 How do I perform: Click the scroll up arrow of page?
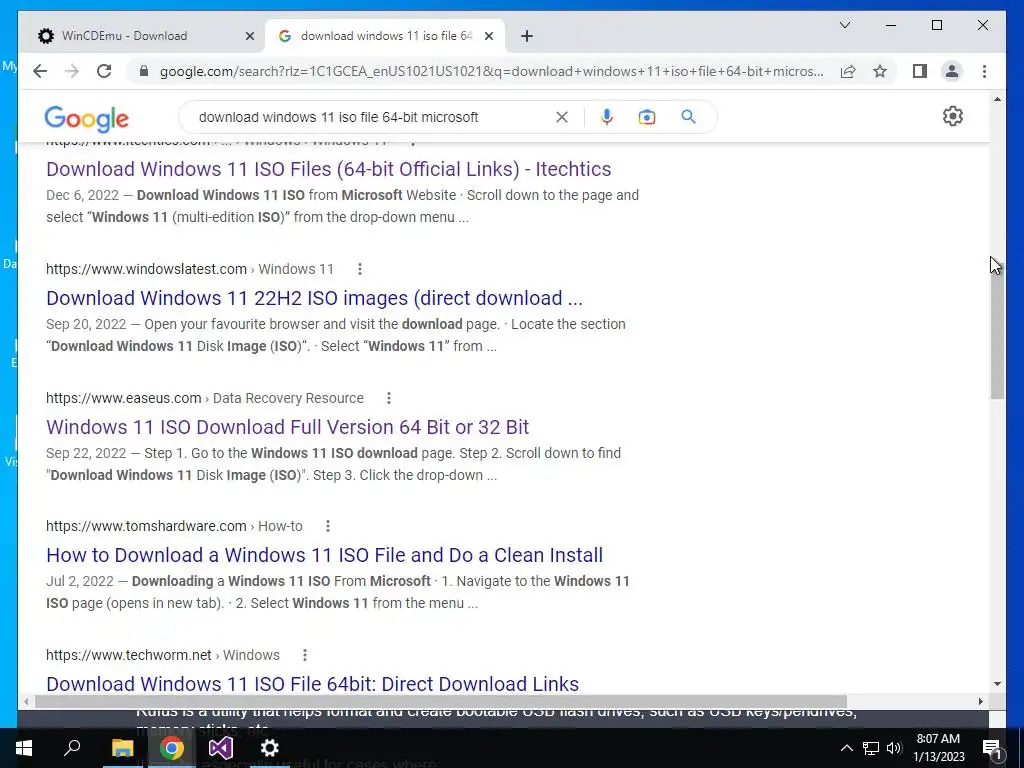(x=997, y=99)
